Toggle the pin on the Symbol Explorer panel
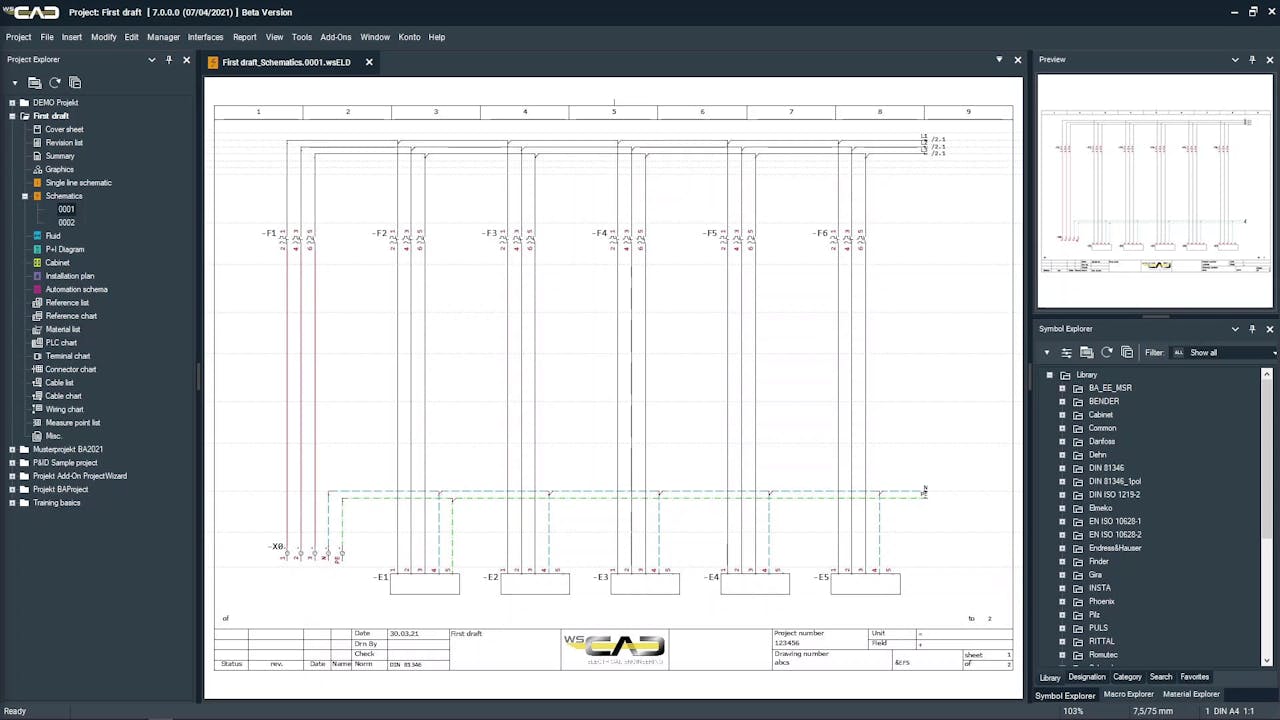 coord(1252,328)
